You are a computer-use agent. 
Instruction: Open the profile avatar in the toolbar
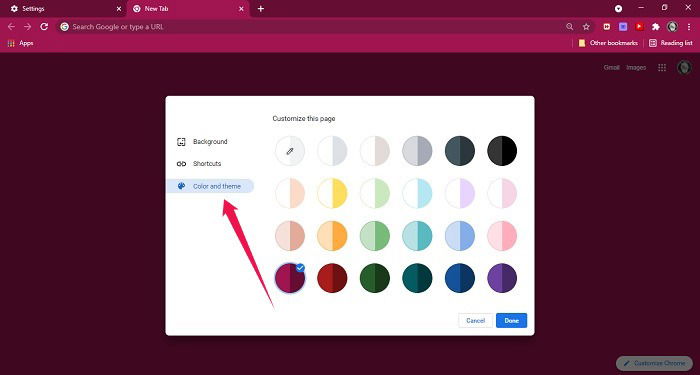[672, 27]
